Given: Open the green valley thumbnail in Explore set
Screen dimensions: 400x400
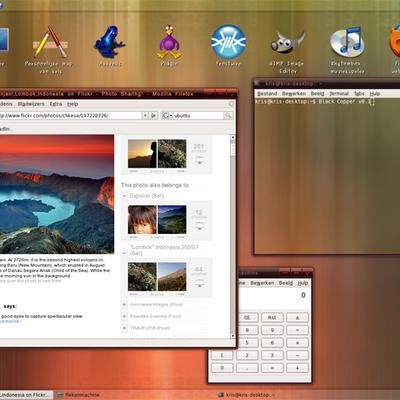Looking at the screenshot, I should pyautogui.click(x=172, y=220).
